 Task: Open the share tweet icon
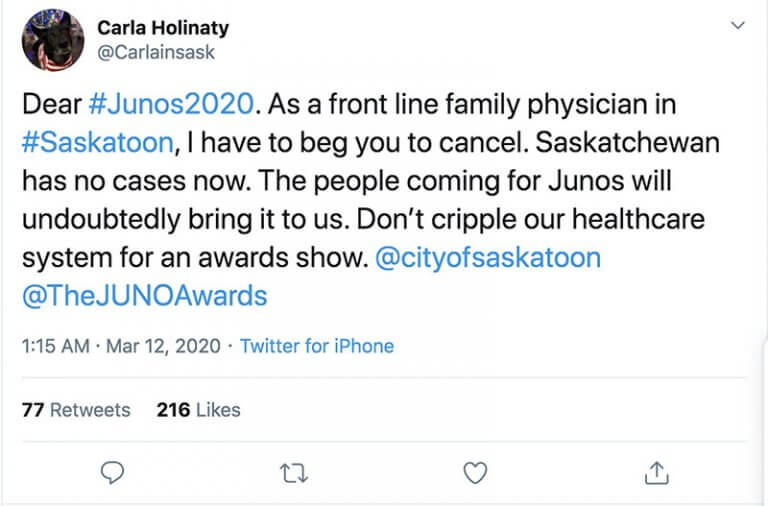click(x=656, y=471)
